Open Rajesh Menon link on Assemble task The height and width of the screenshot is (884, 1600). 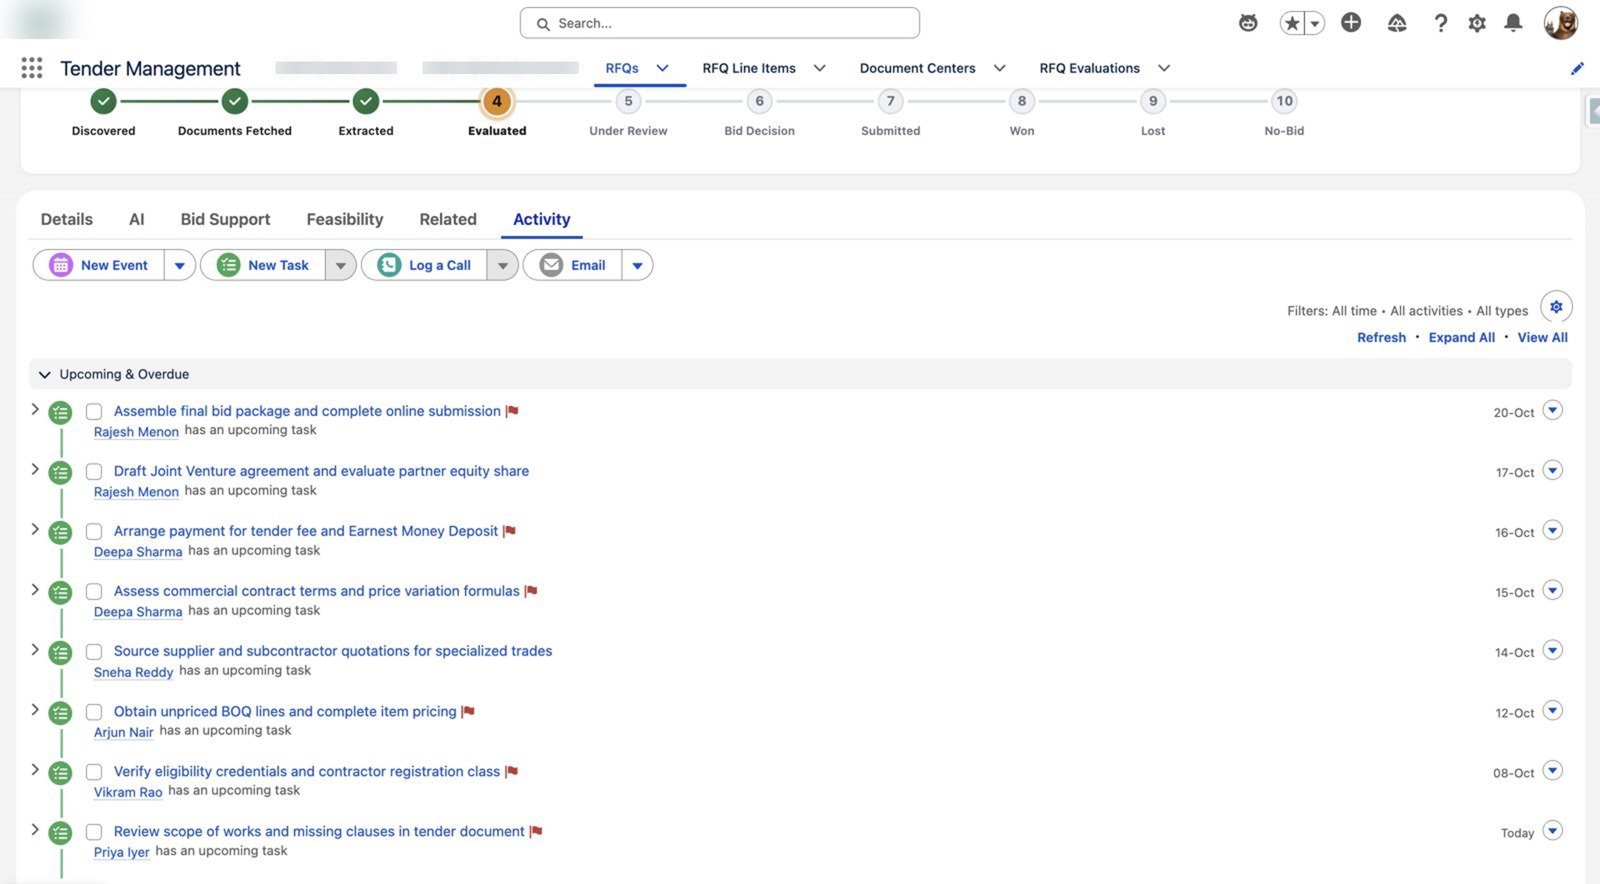(136, 432)
